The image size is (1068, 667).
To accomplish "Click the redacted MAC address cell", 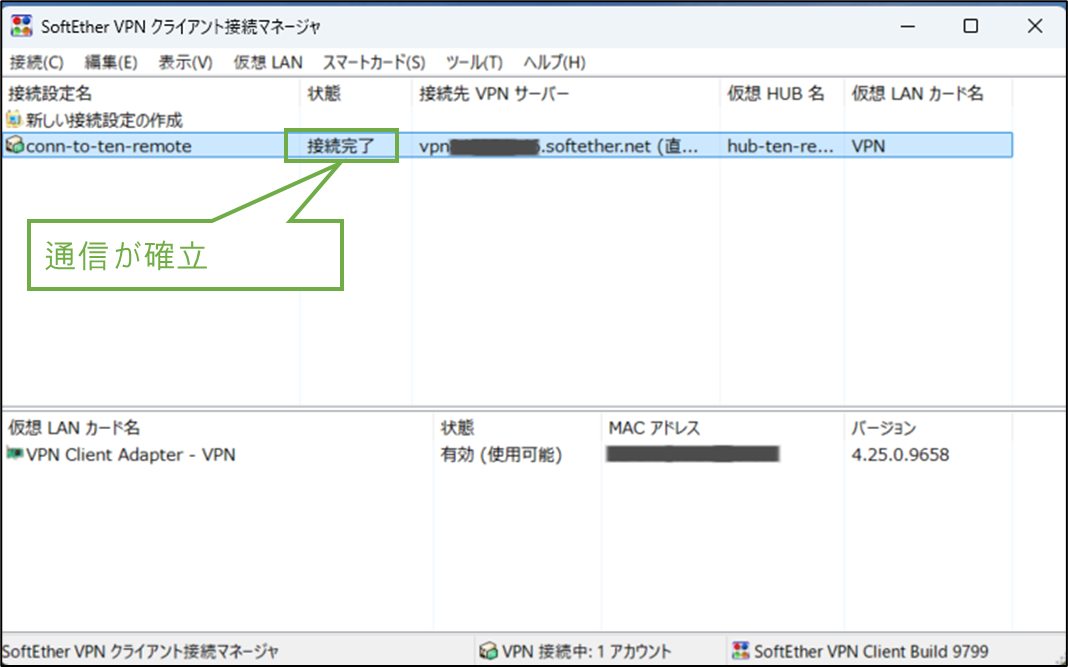I will [x=693, y=454].
